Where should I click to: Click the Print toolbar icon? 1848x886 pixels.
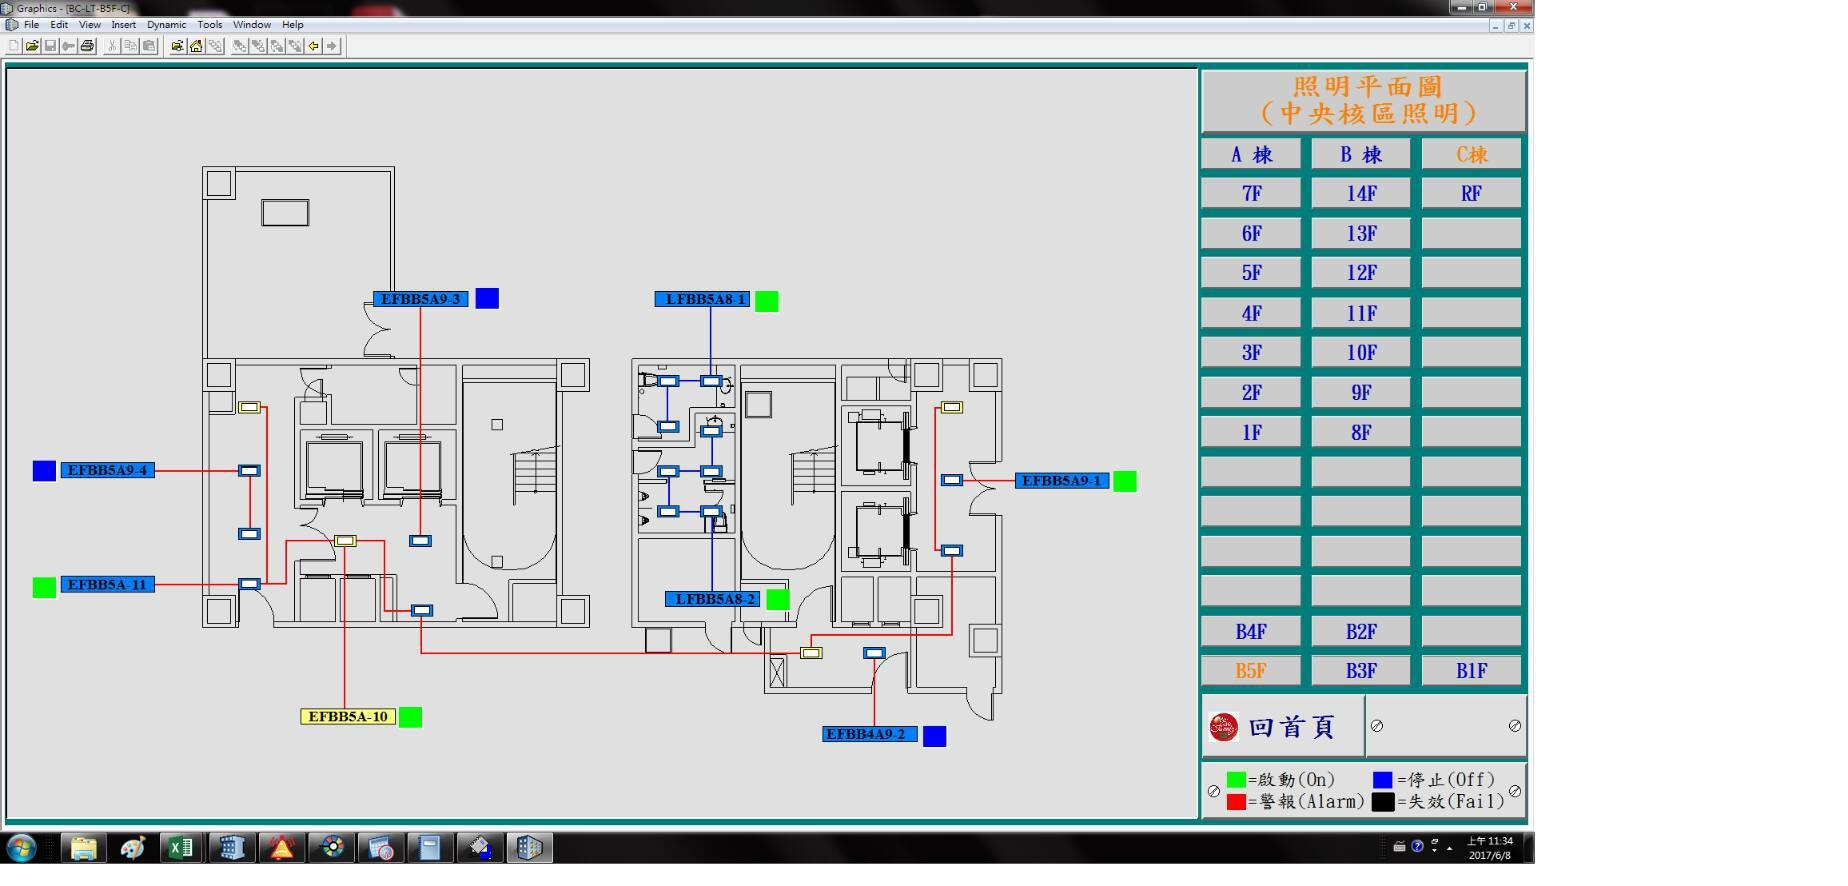pos(87,46)
